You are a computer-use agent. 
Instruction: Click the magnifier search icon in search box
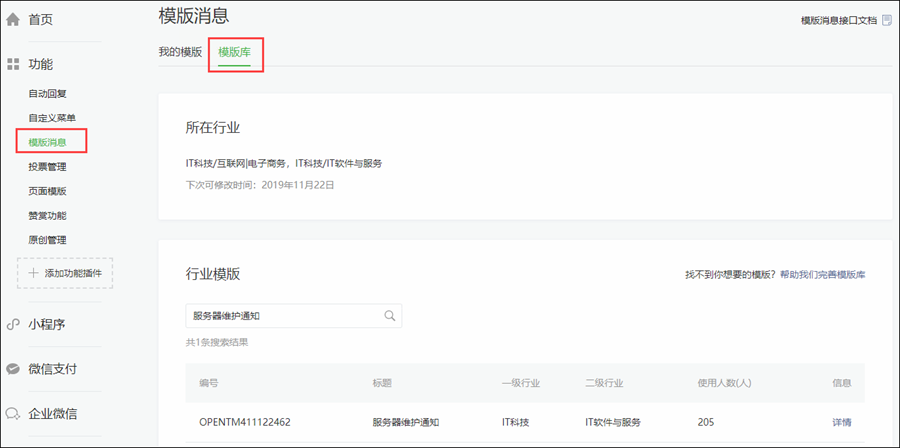390,316
